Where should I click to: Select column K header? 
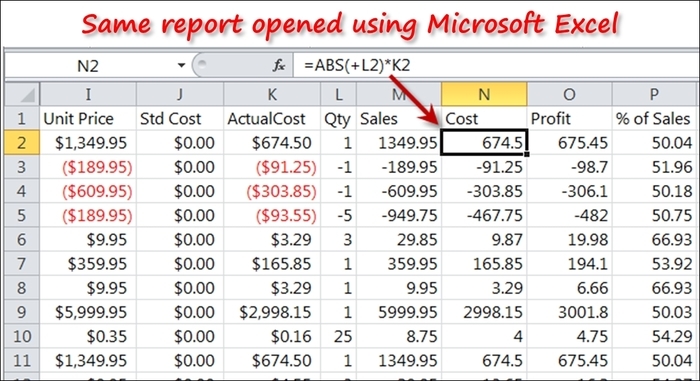pyautogui.click(x=272, y=94)
